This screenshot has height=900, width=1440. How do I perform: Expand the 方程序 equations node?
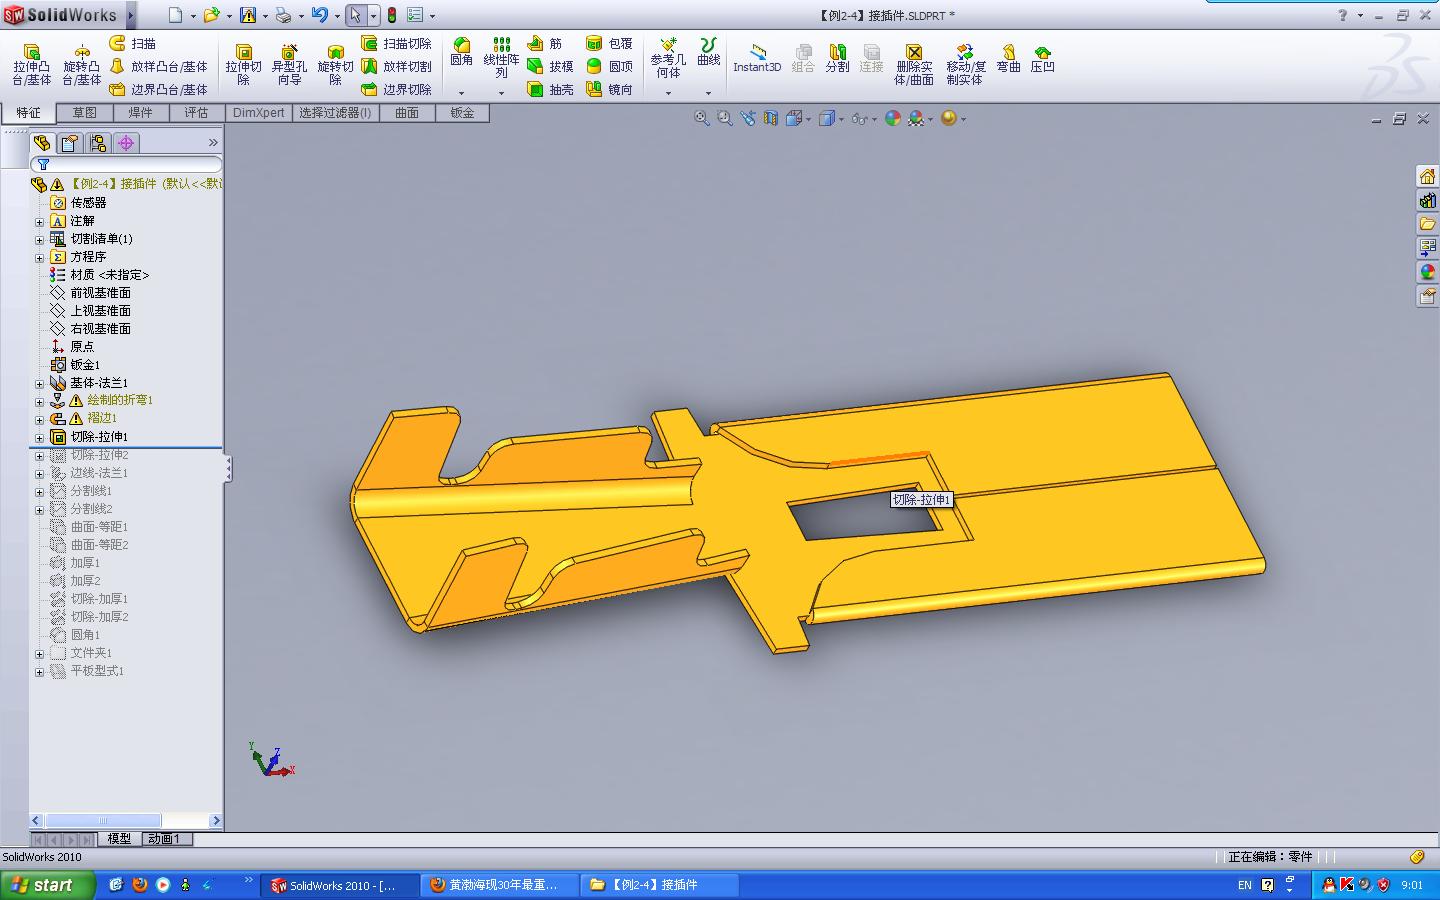tap(40, 257)
